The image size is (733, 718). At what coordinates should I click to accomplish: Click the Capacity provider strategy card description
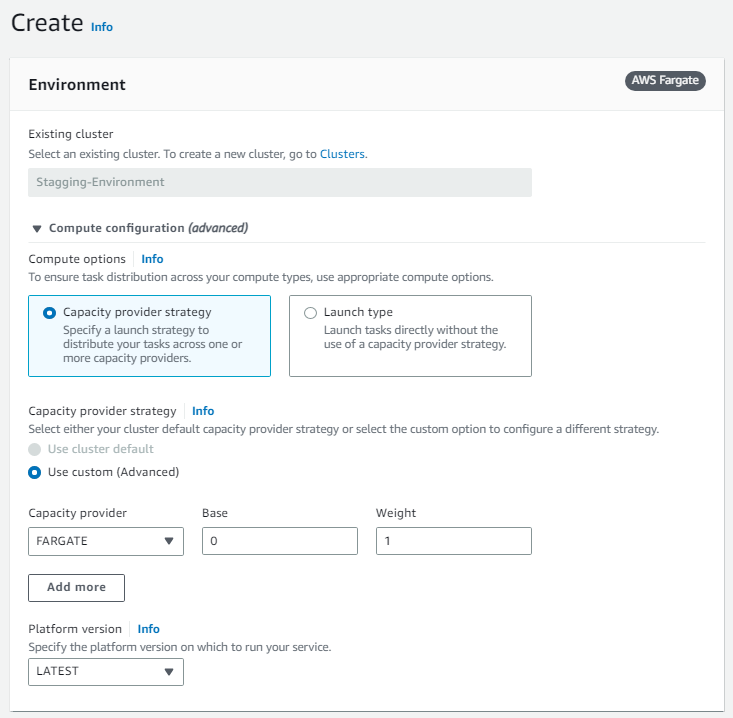(x=153, y=344)
